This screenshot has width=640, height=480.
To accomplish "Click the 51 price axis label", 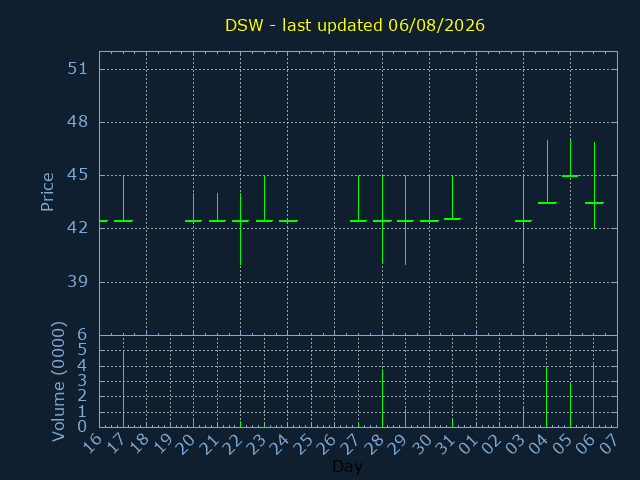I will pos(78,69).
